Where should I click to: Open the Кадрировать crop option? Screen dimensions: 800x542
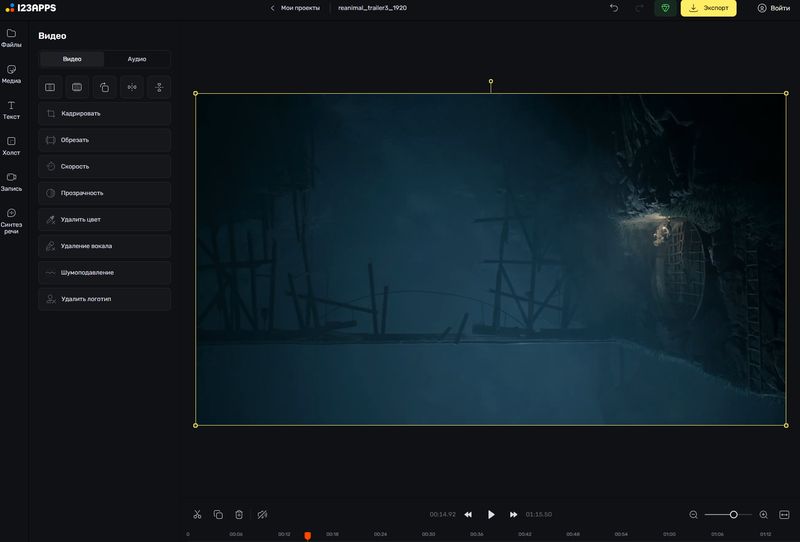click(x=104, y=114)
